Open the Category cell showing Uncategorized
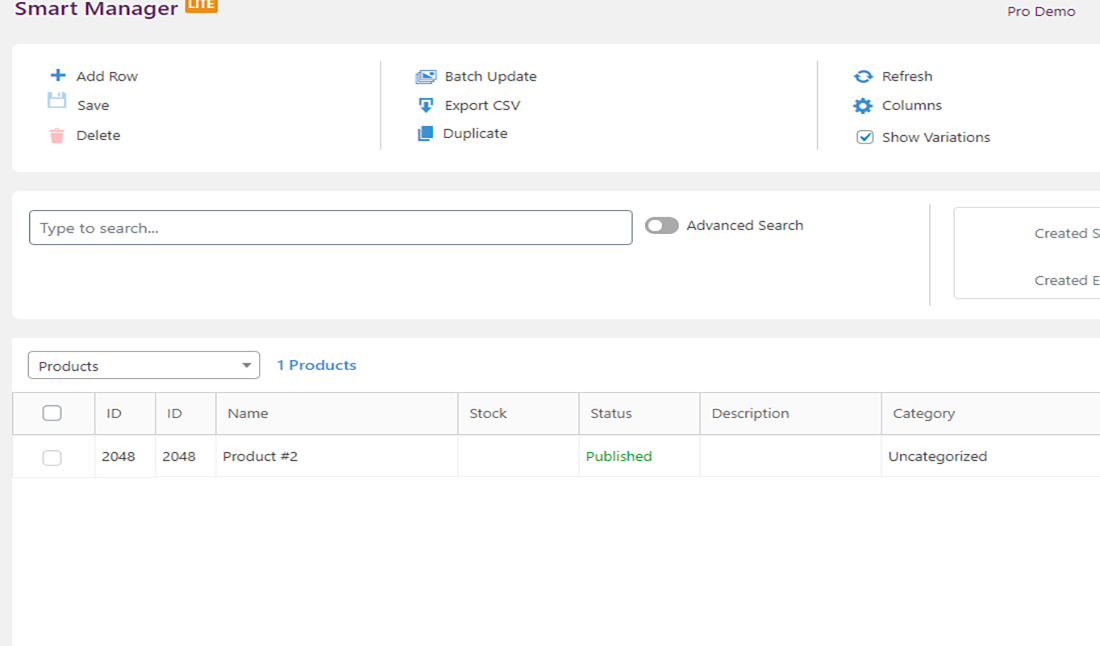 pyautogui.click(x=937, y=456)
